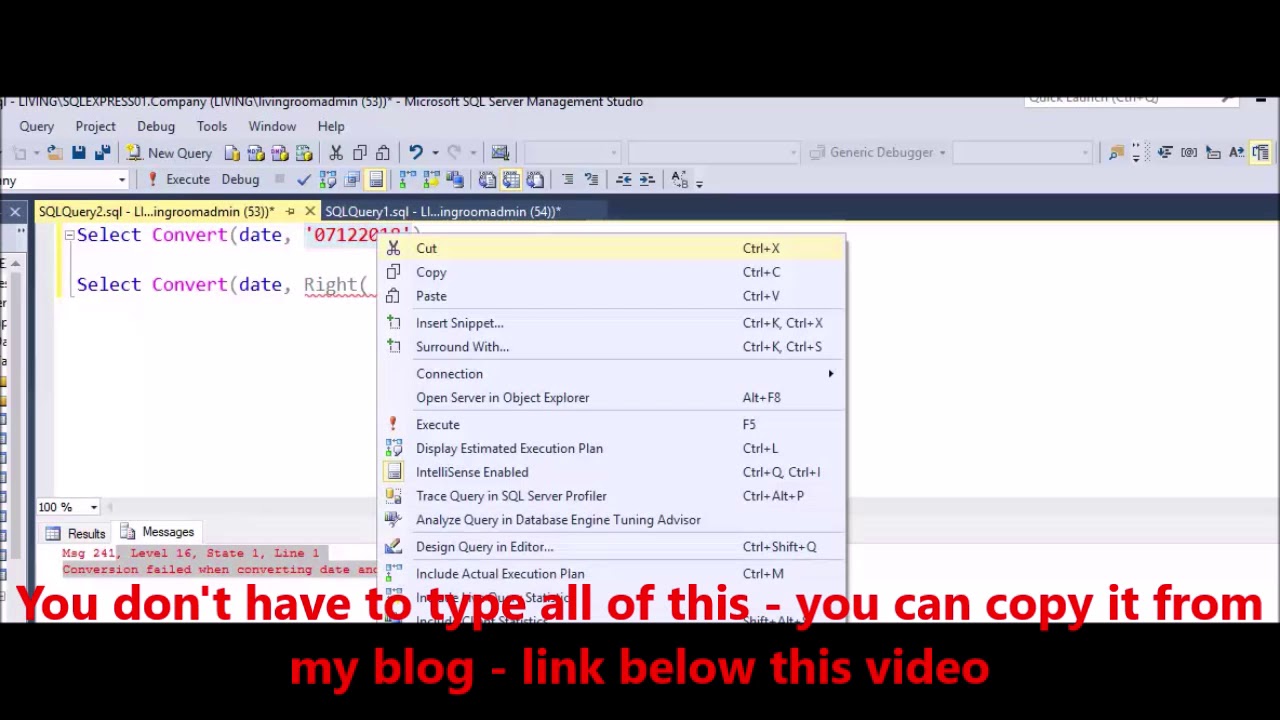This screenshot has width=1280, height=720.
Task: Select Surround With... in the context menu
Action: [x=612, y=347]
